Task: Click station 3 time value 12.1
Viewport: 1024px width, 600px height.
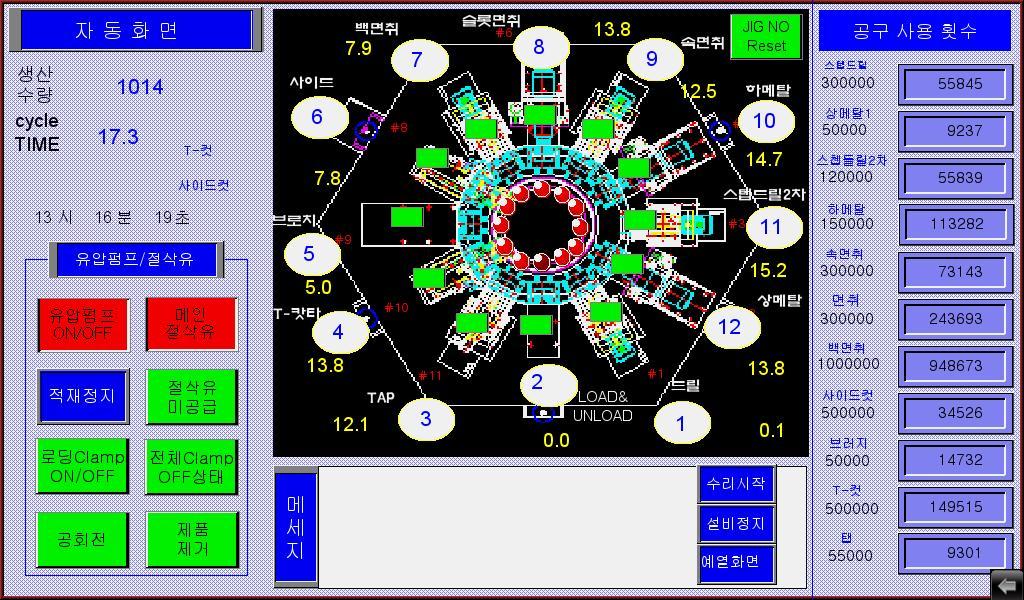Action: click(351, 424)
